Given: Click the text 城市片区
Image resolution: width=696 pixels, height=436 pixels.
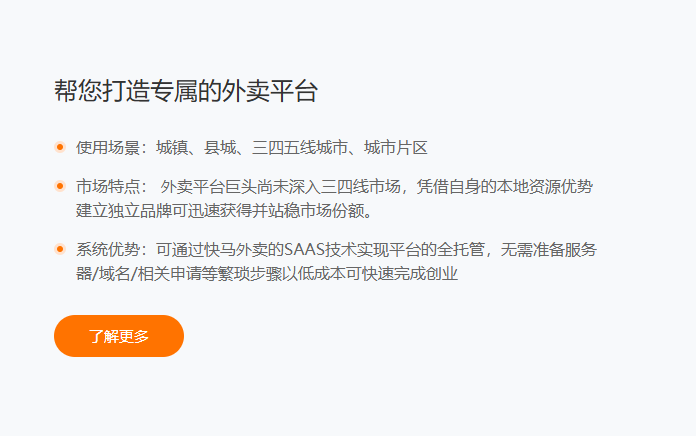Looking at the screenshot, I should [395, 147].
